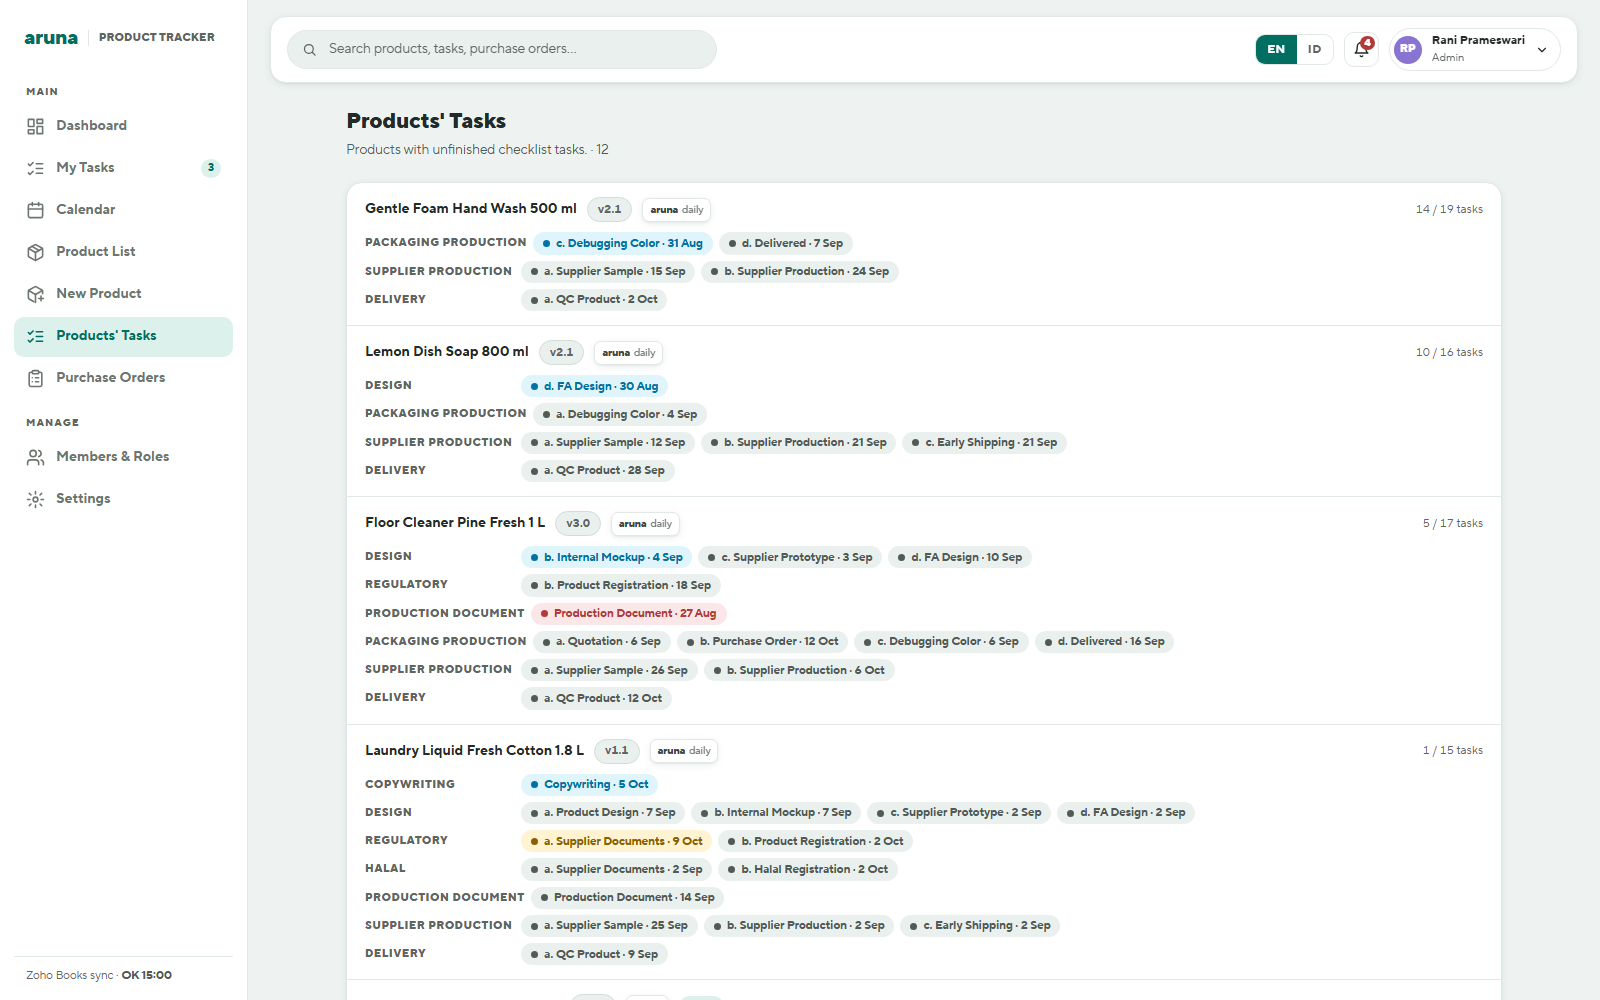This screenshot has width=1600, height=1000.
Task: Click the '14 / 19 tasks' counter
Action: [x=1449, y=210]
